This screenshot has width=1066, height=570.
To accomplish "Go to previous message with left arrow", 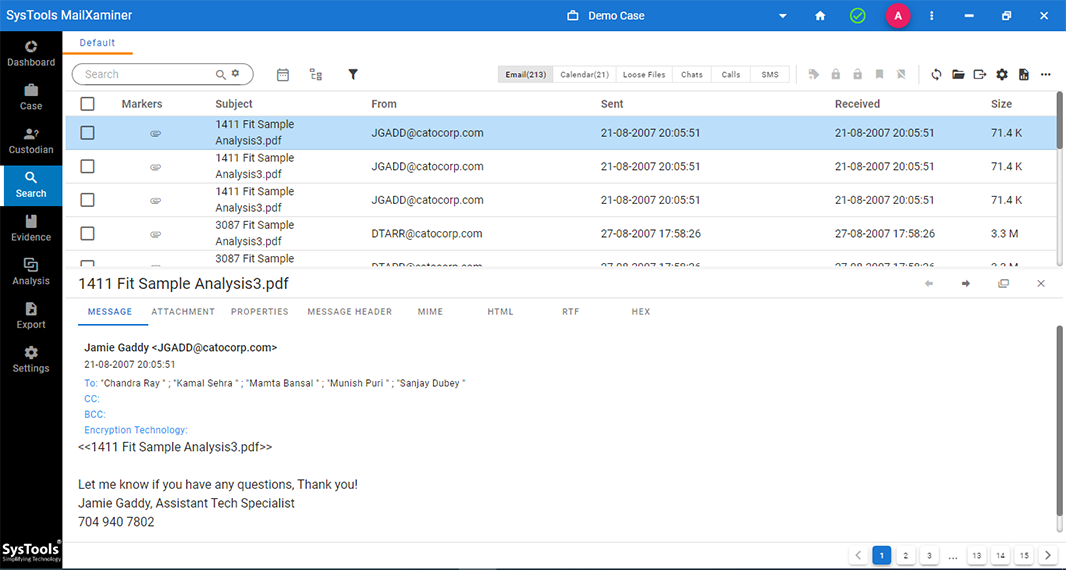I will pyautogui.click(x=929, y=284).
